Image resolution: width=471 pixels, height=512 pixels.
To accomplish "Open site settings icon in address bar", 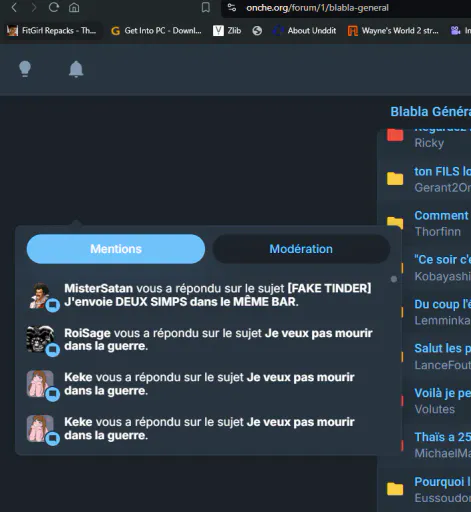I will coord(232,7).
